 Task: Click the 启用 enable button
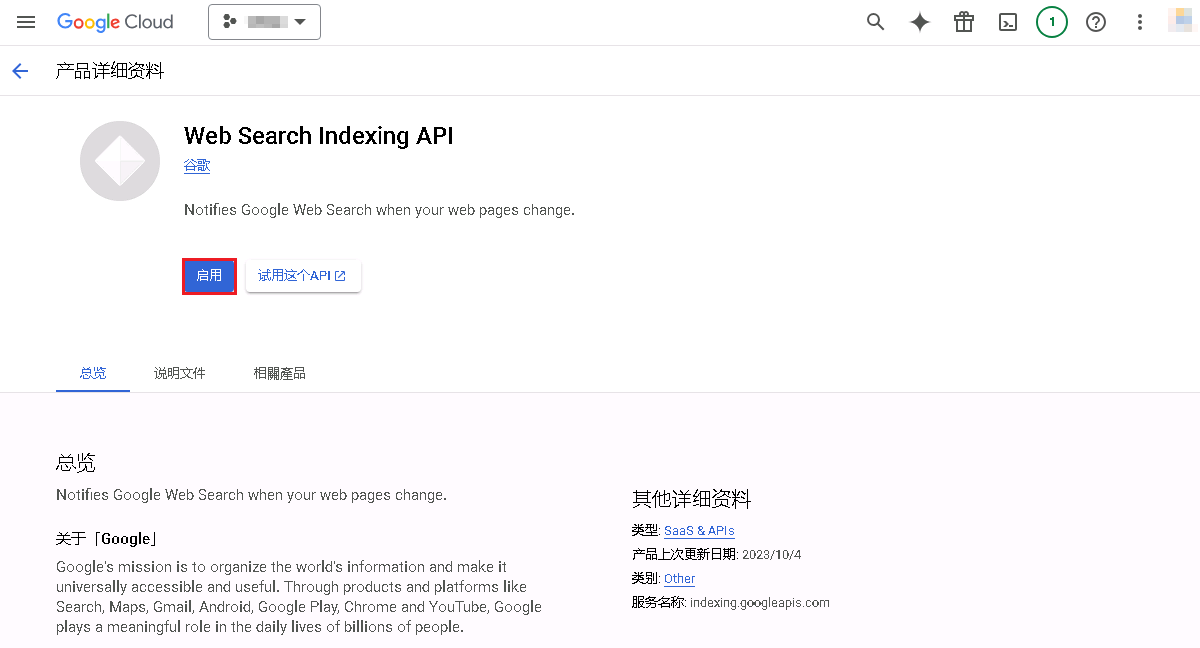pyautogui.click(x=209, y=276)
